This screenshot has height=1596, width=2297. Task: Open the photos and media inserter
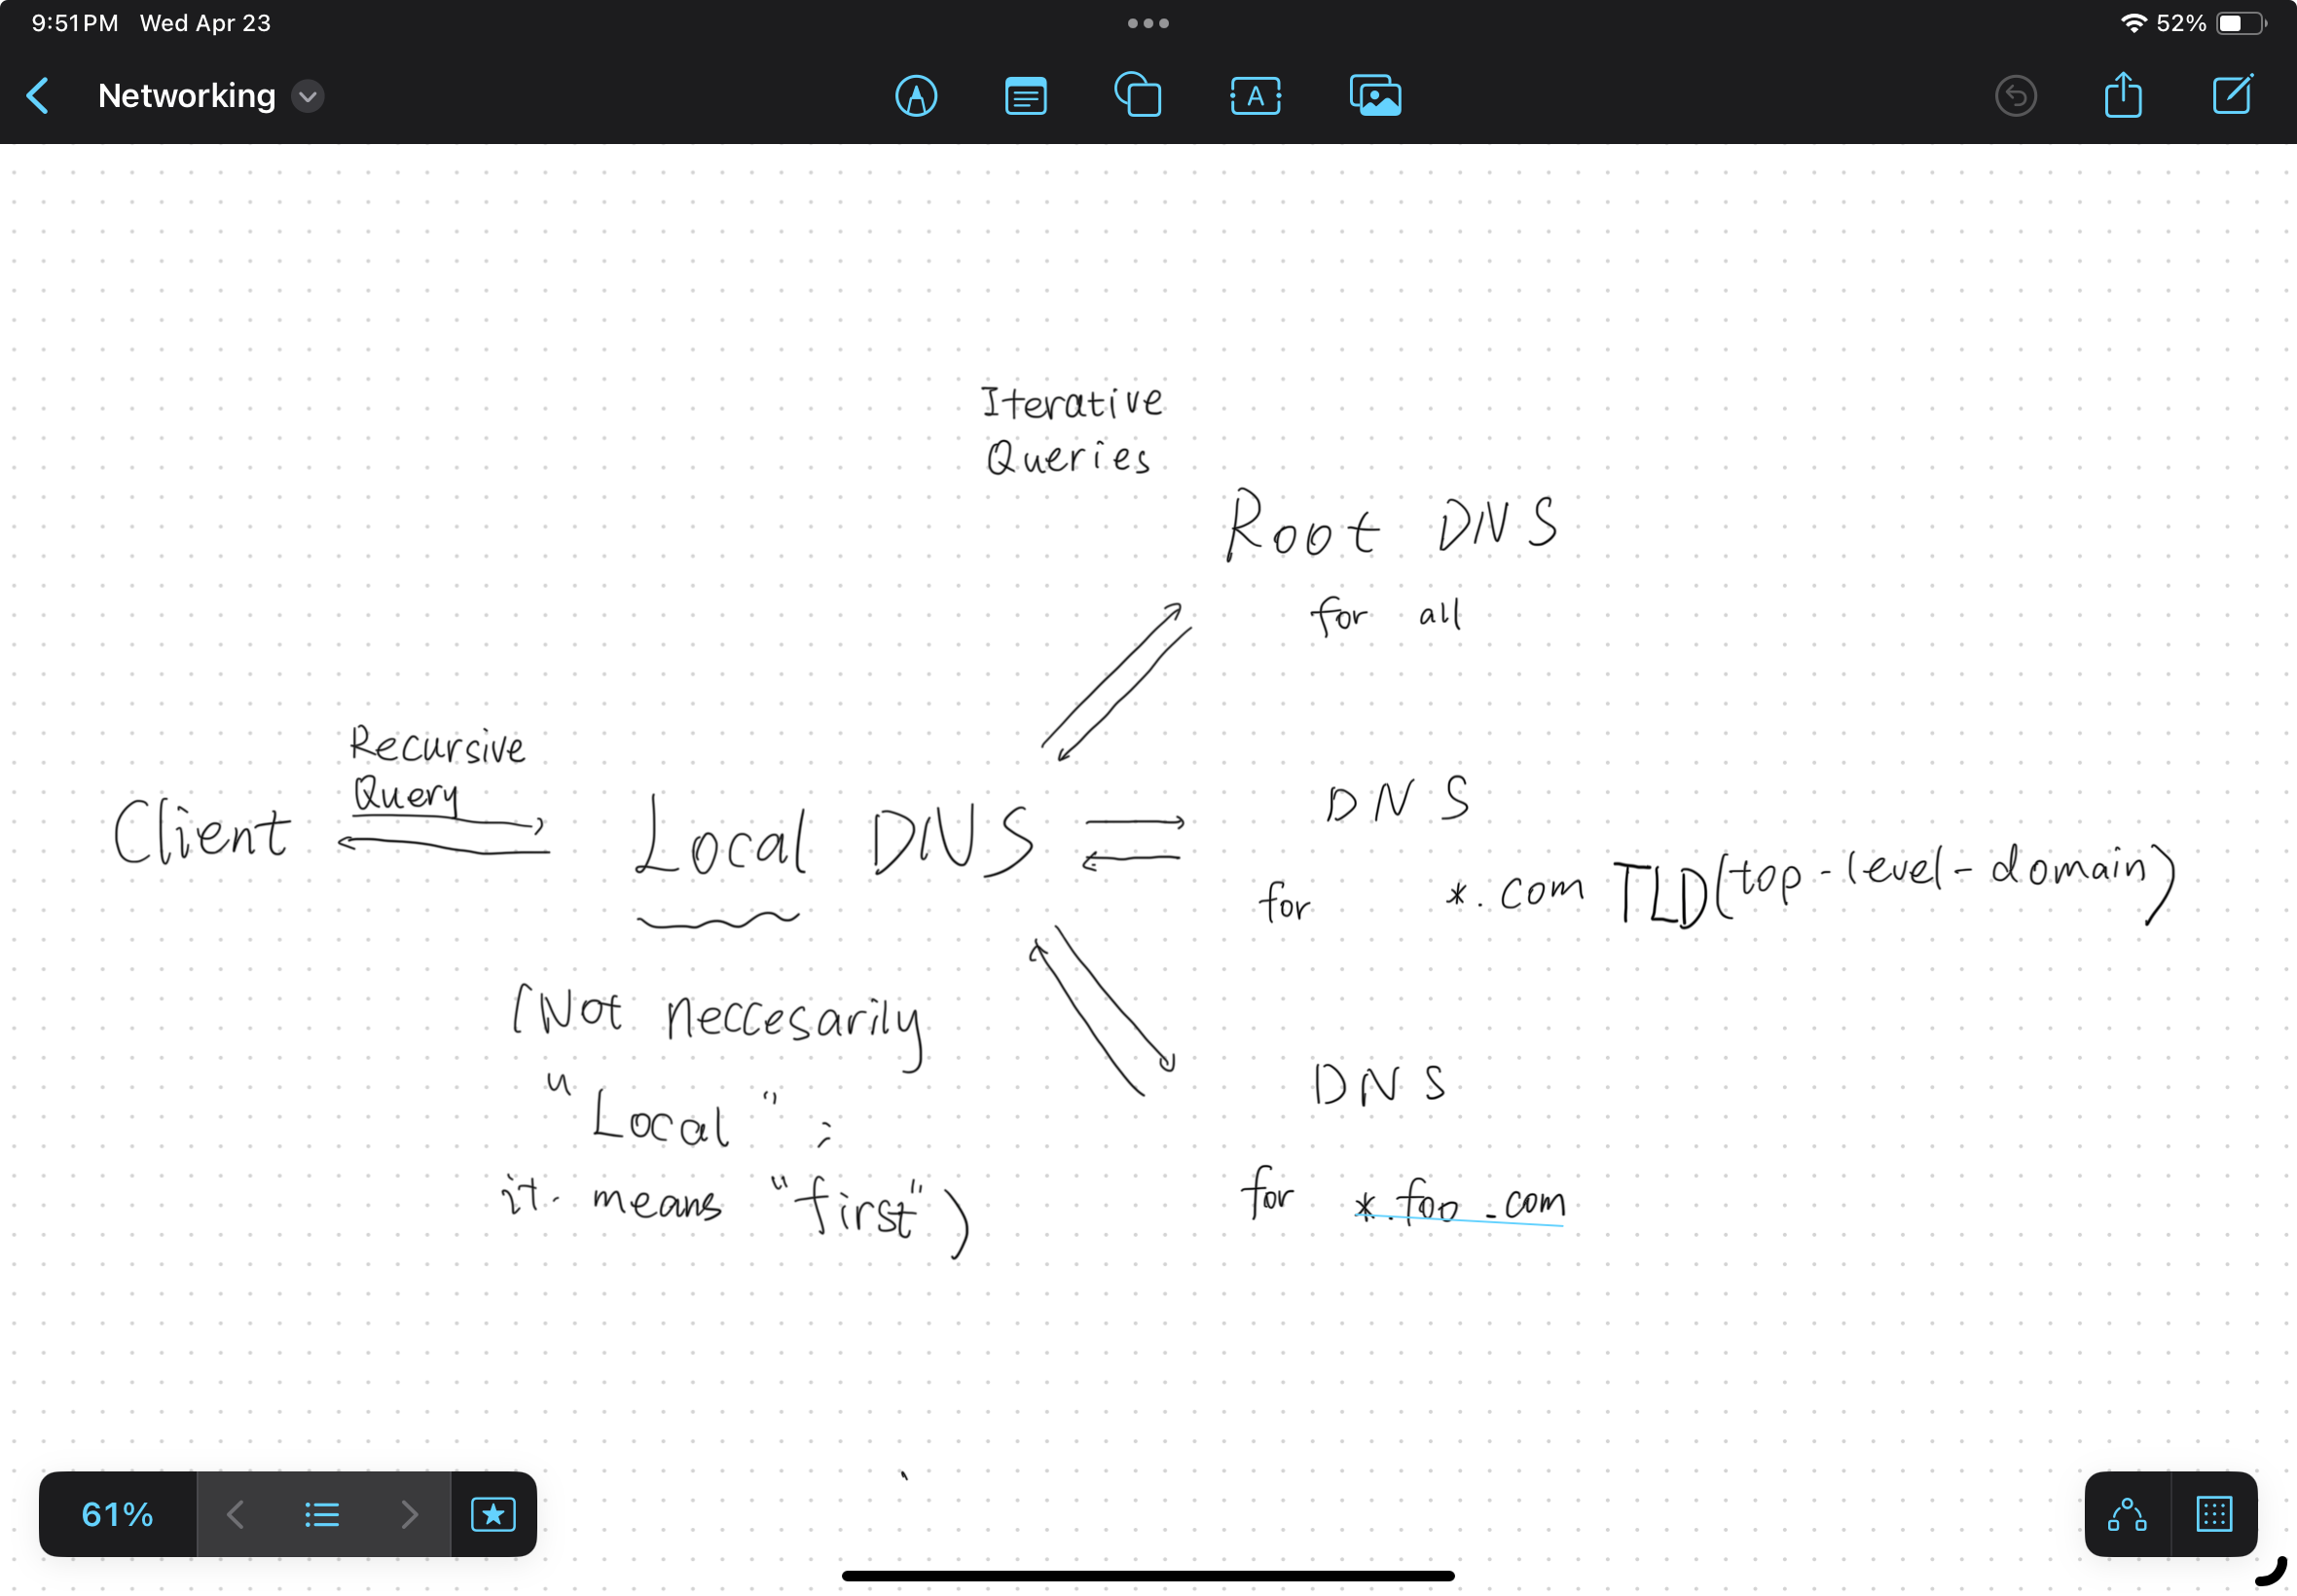click(1375, 95)
